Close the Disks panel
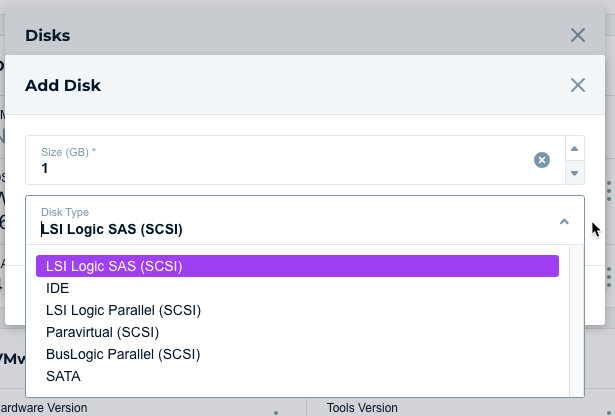Viewport: 615px width, 416px height. pos(577,35)
